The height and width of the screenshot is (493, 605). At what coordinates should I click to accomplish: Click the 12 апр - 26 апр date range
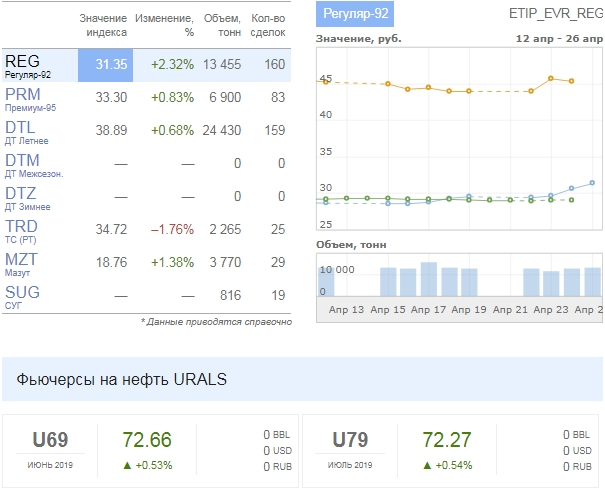click(x=559, y=38)
